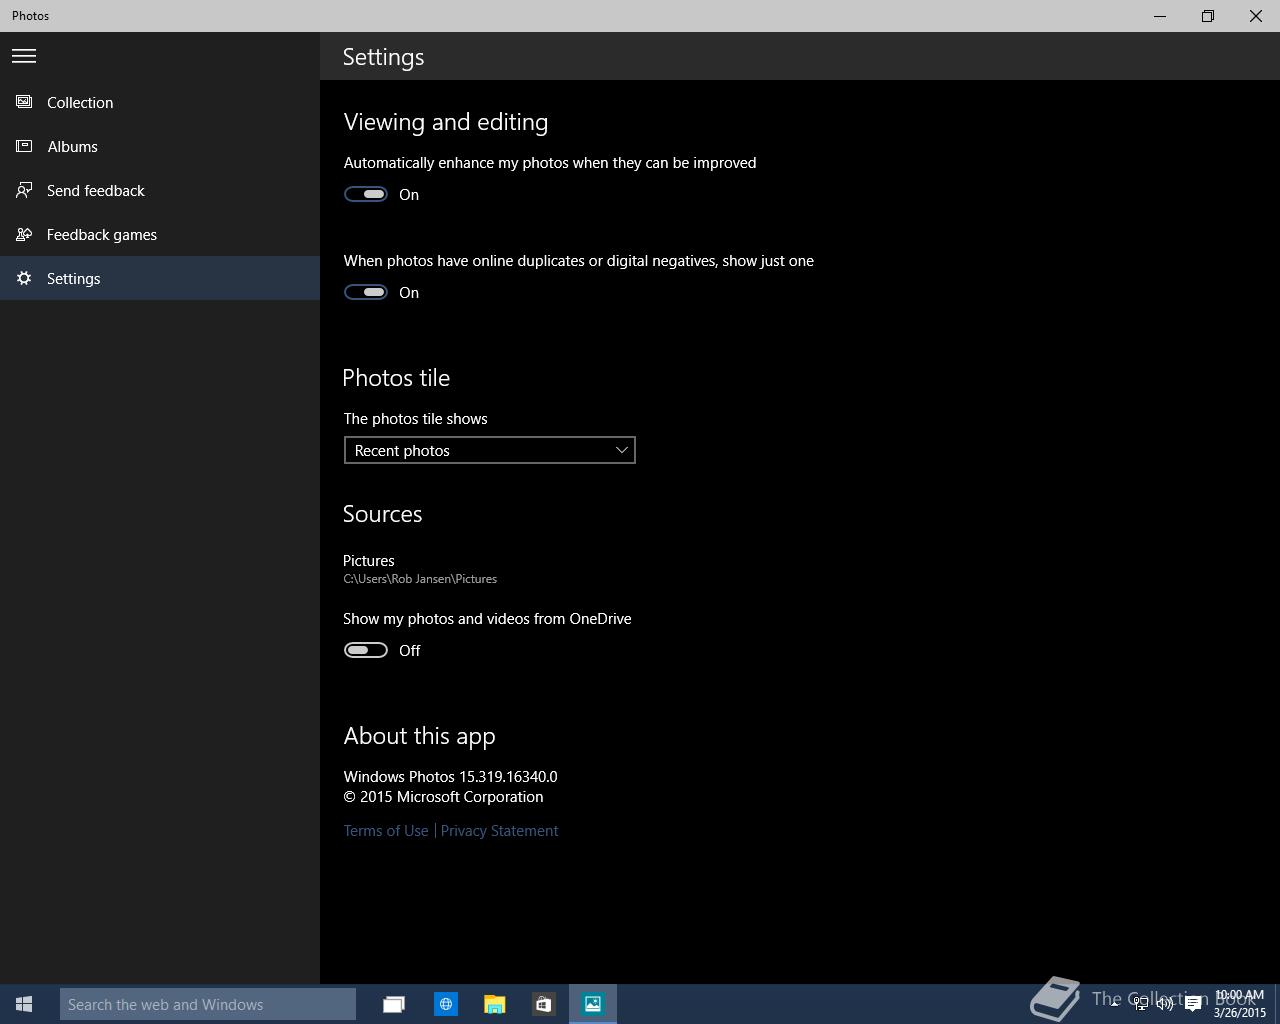This screenshot has height=1024, width=1280.
Task: Show hidden system tray icons
Action: tap(1114, 1003)
